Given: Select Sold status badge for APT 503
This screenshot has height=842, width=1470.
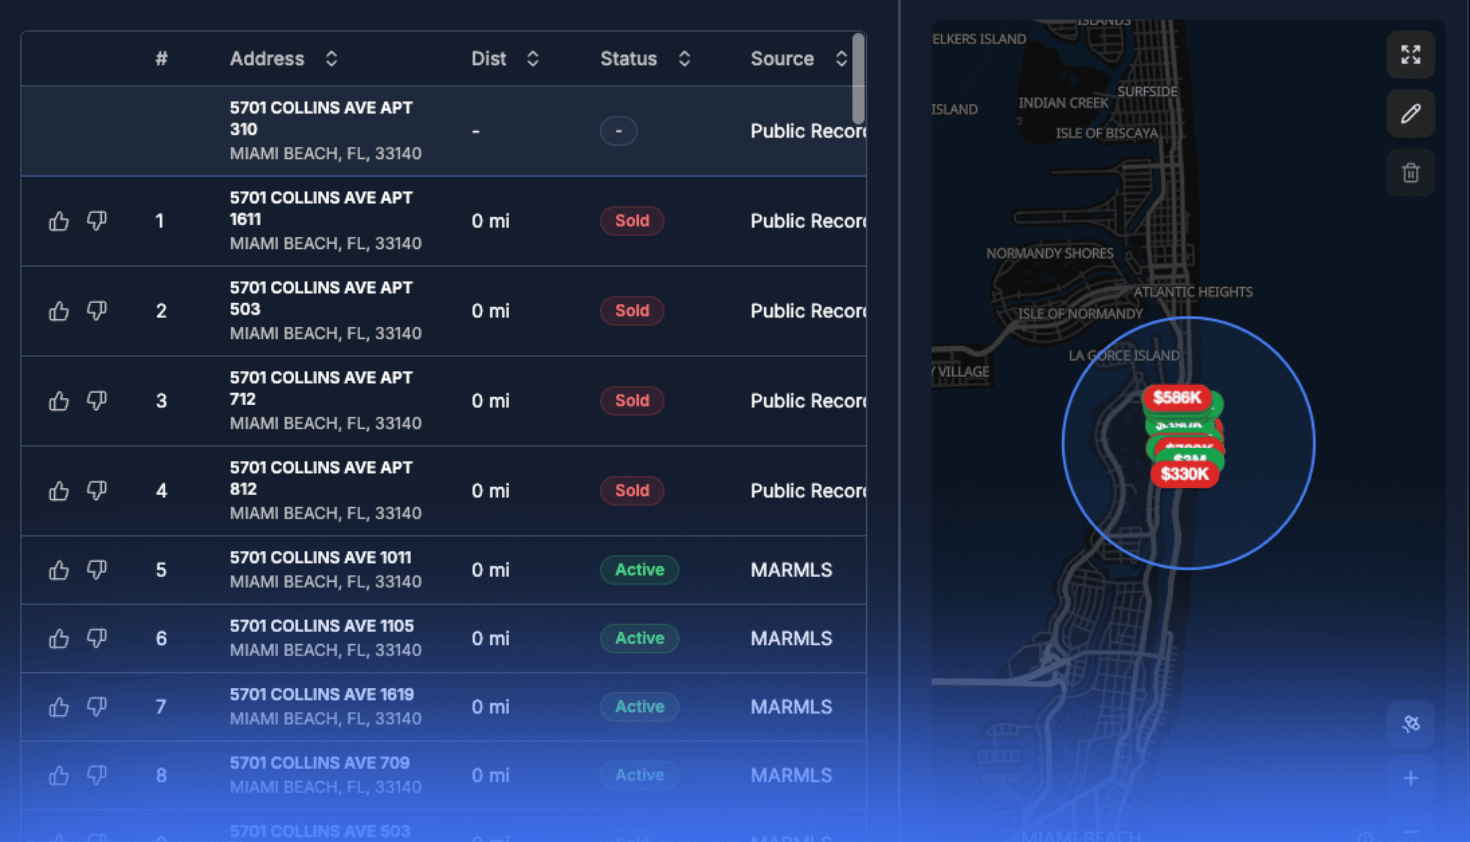Looking at the screenshot, I should point(632,311).
